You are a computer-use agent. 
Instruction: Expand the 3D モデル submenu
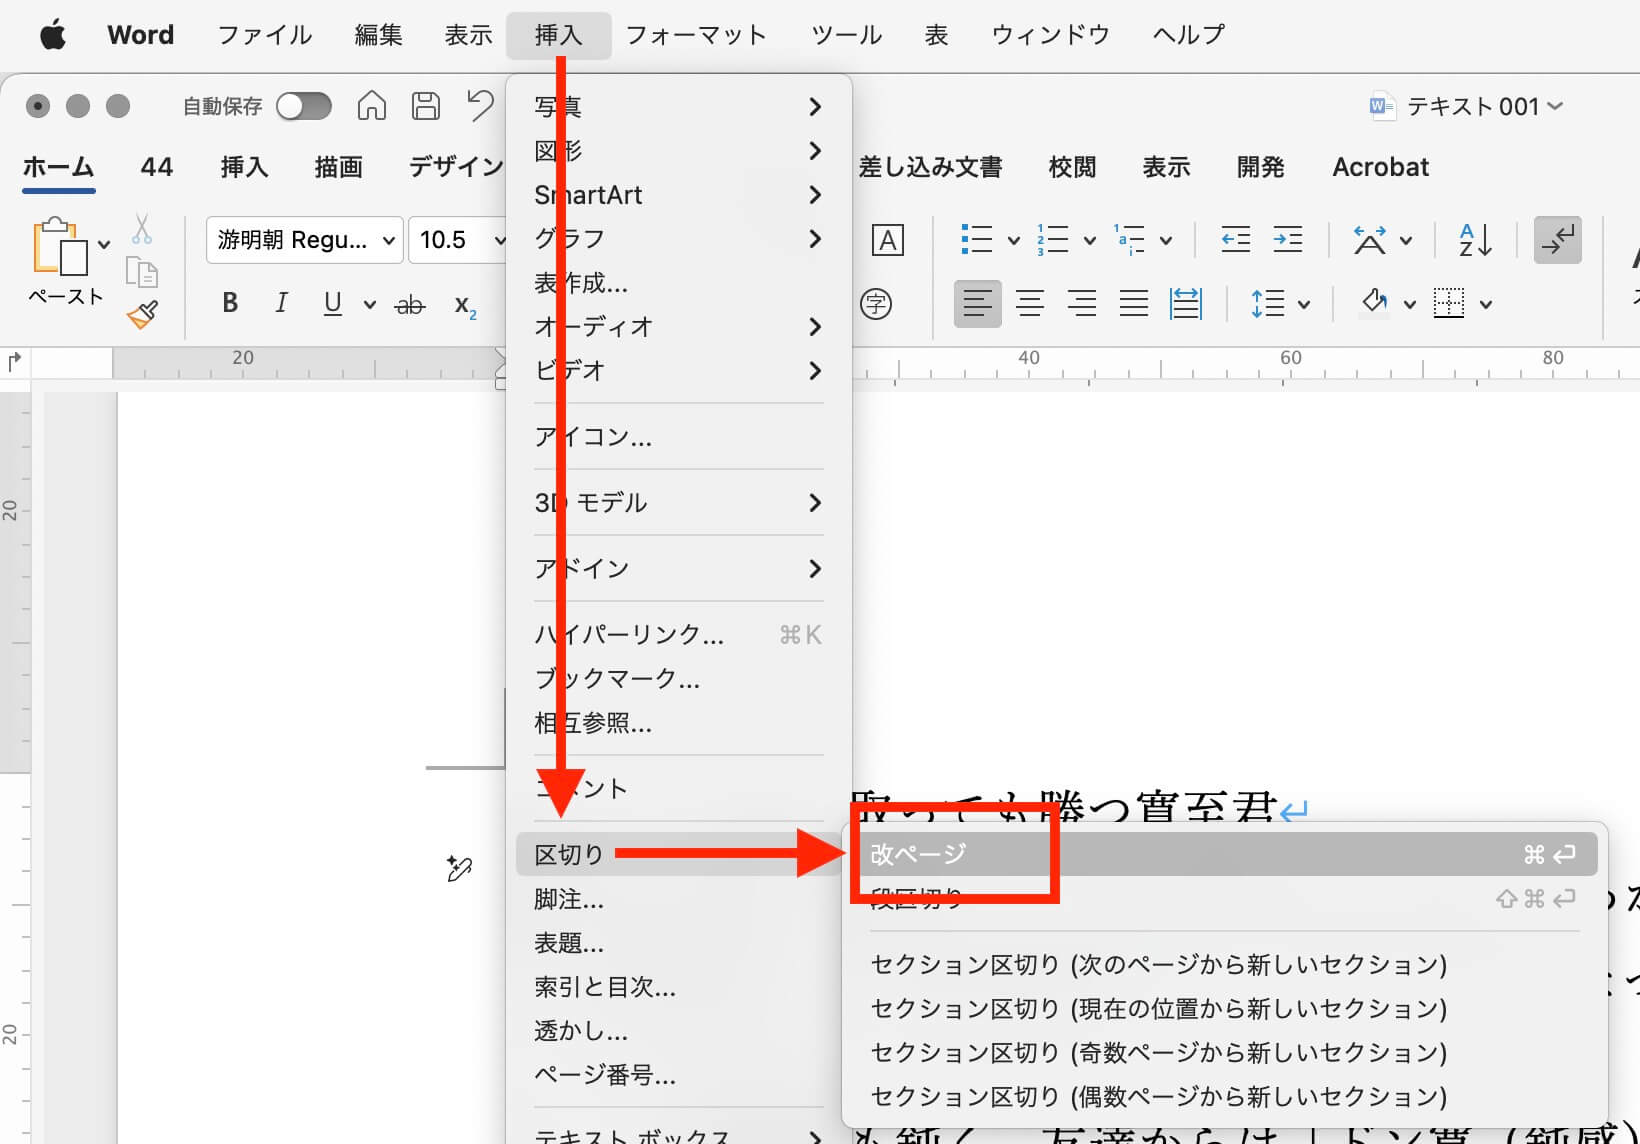679,502
